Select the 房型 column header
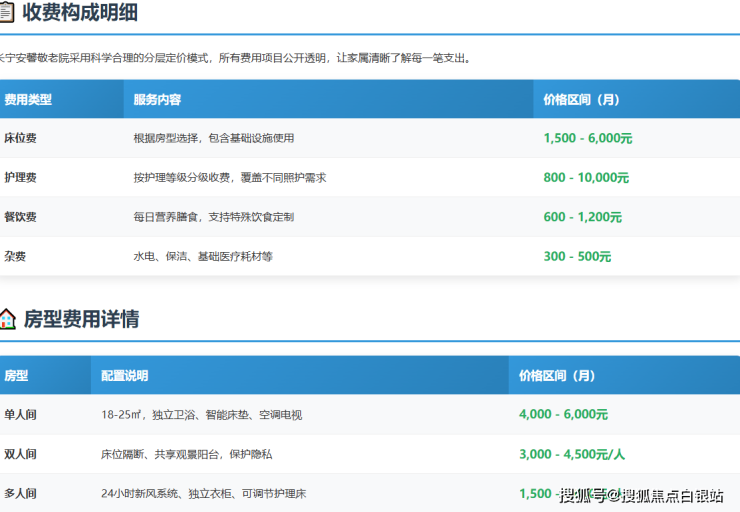The image size is (740, 512). pyautogui.click(x=17, y=376)
